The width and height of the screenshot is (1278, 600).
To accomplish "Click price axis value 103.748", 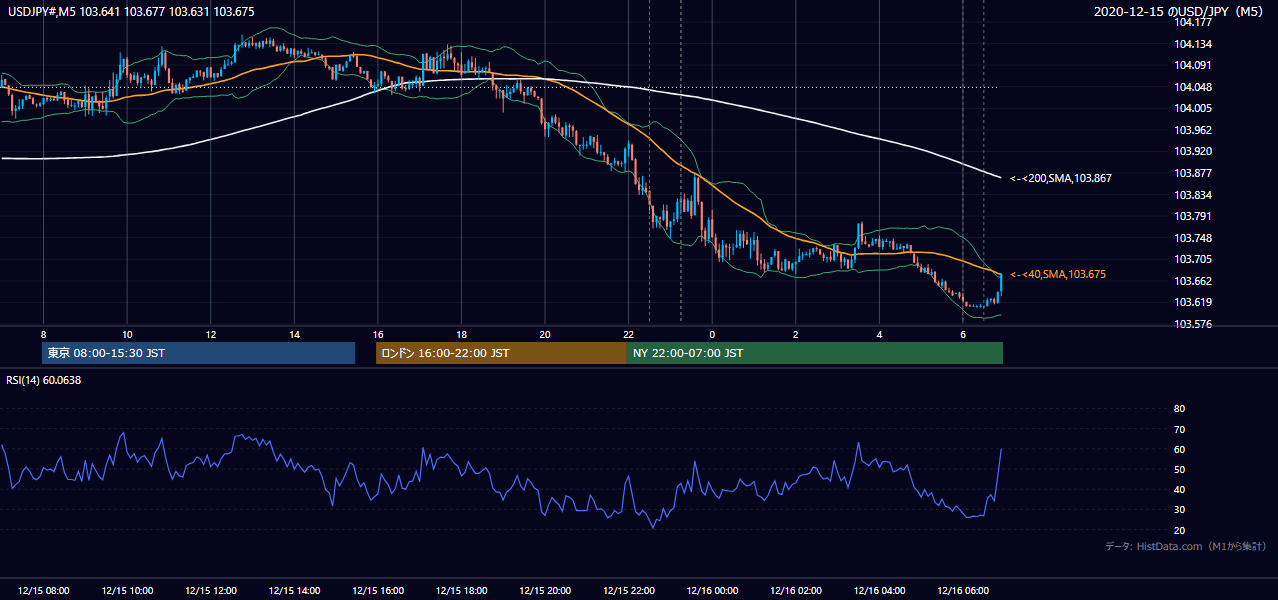I will 1193,238.
